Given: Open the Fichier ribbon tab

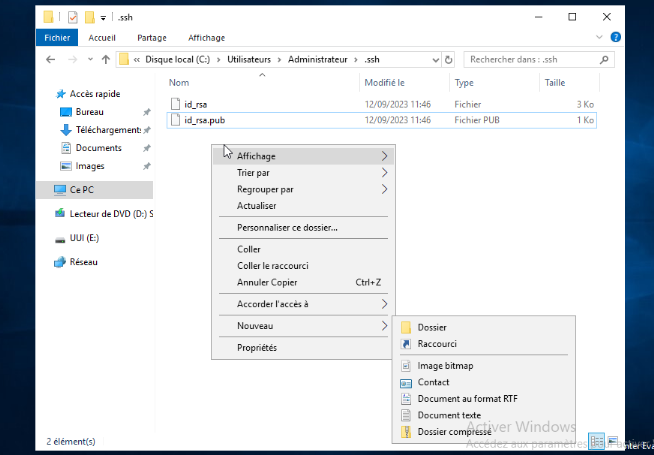Looking at the screenshot, I should pos(56,38).
